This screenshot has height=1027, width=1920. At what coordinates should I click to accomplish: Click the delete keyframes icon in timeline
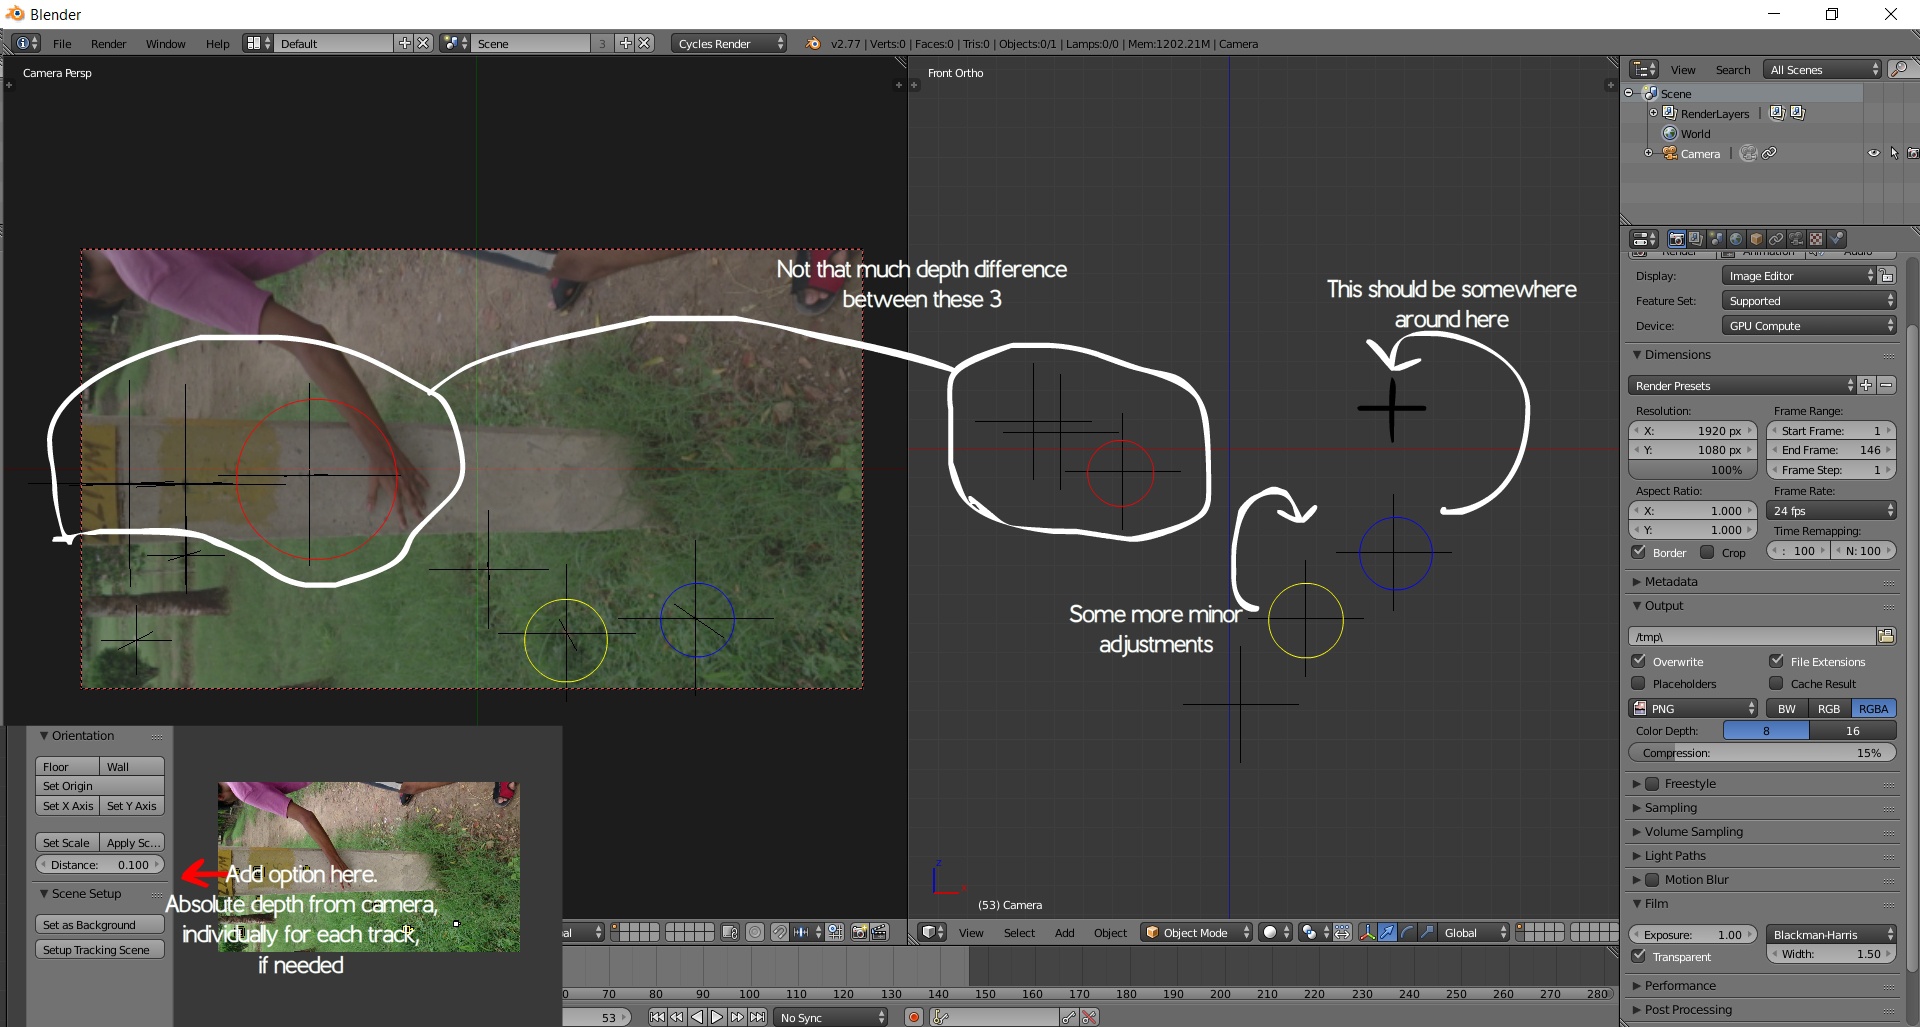coord(1089,1017)
